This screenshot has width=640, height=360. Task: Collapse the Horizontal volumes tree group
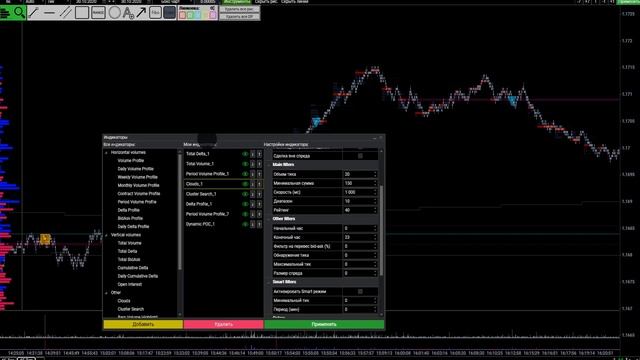click(x=107, y=153)
